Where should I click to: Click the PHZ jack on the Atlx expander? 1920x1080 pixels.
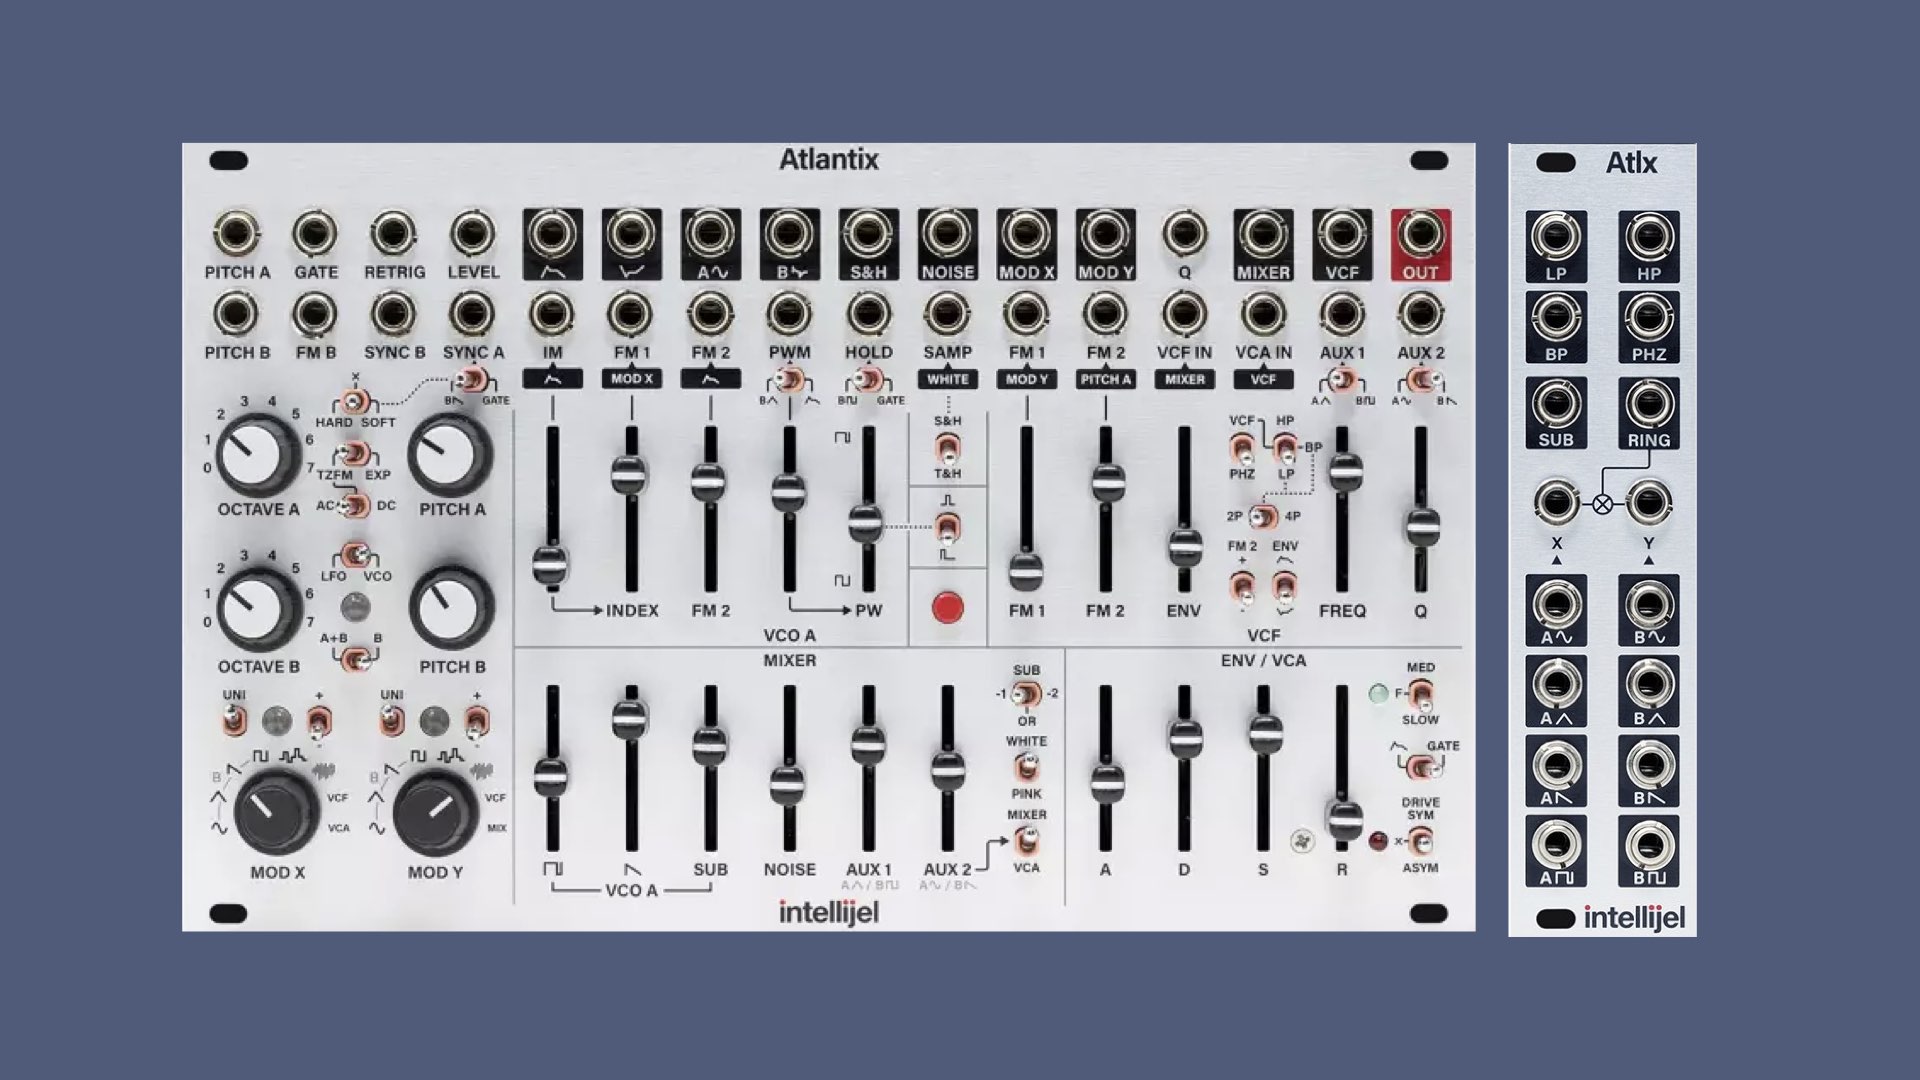1648,319
